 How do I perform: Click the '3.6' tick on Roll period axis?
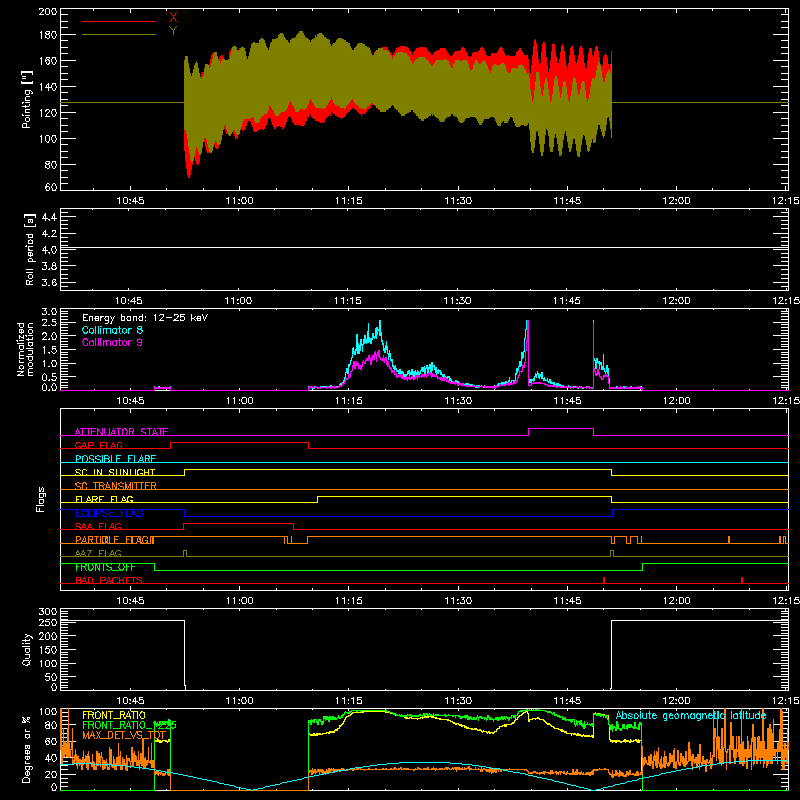point(49,282)
